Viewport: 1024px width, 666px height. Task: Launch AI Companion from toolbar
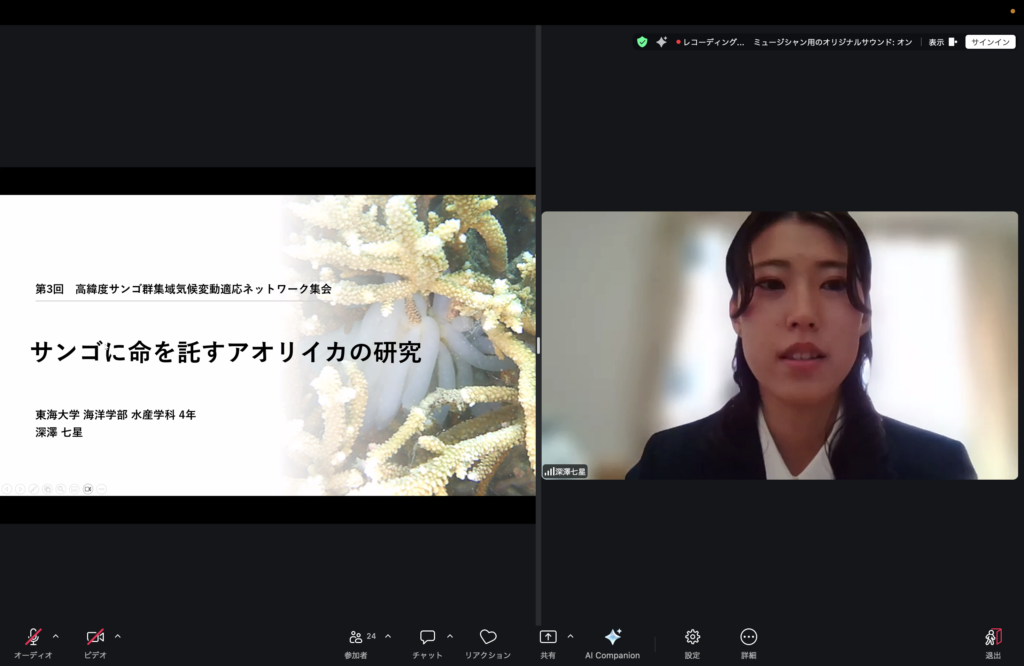[x=612, y=637]
